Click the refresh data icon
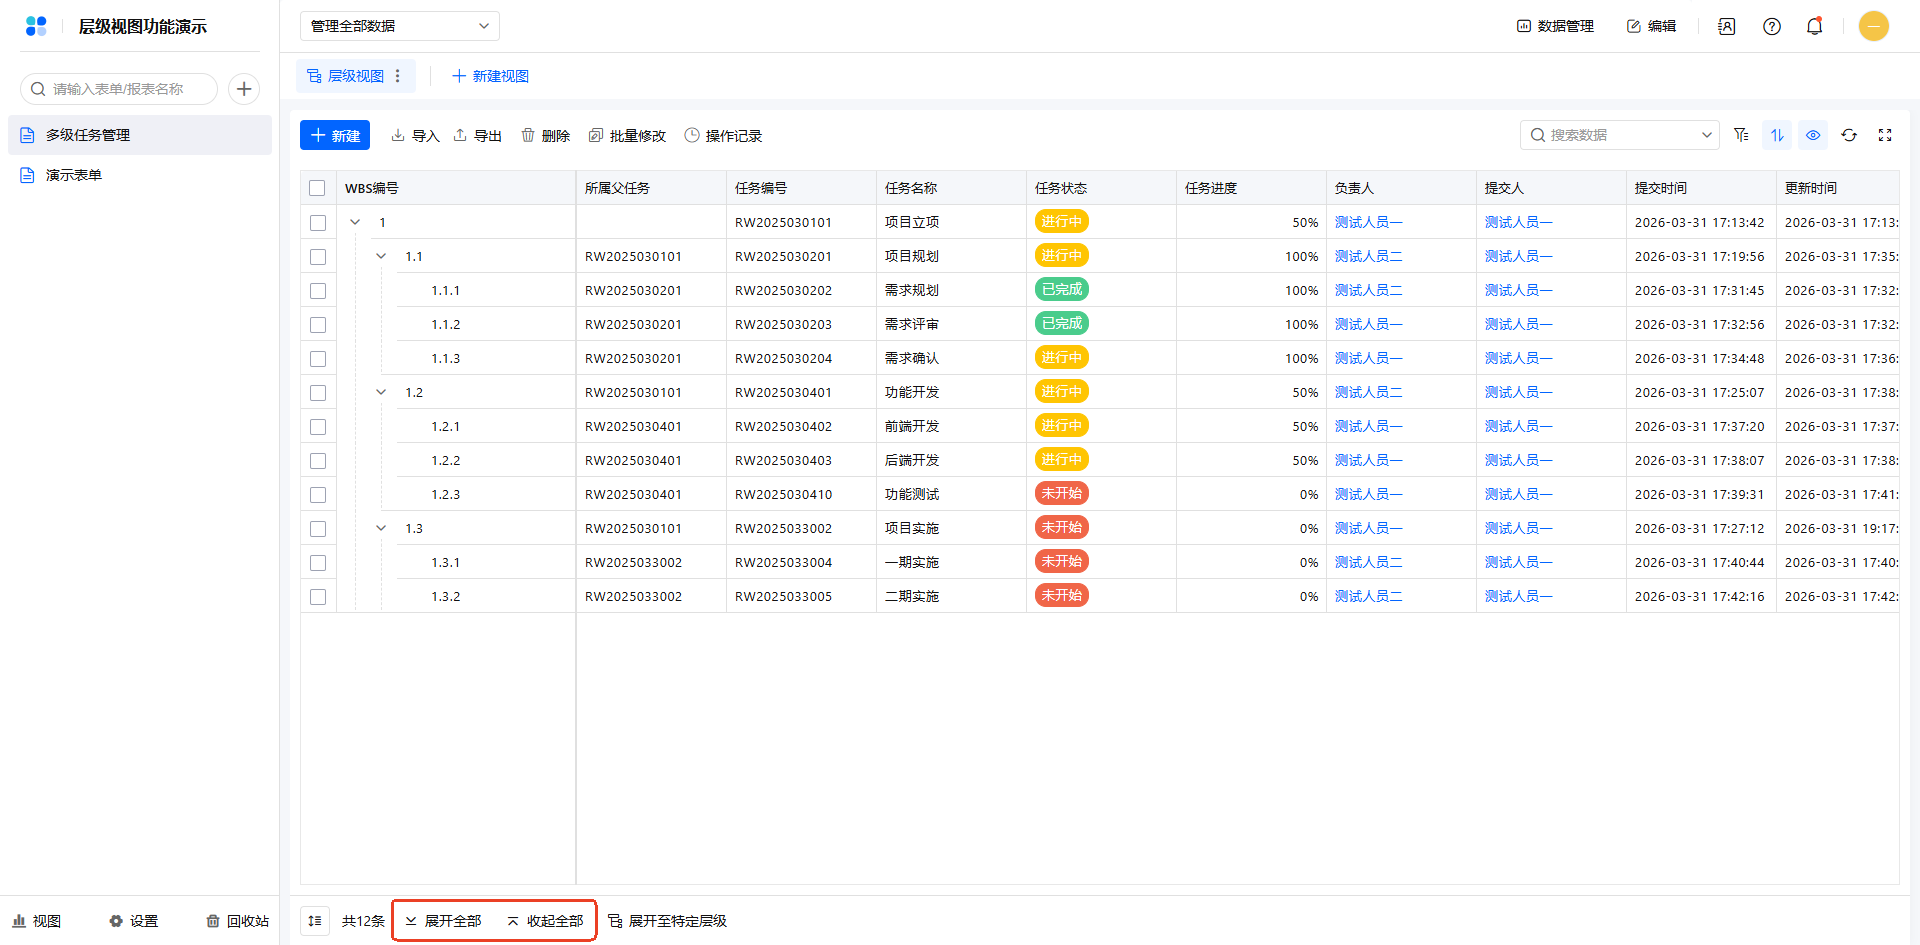The width and height of the screenshot is (1920, 945). (1849, 135)
